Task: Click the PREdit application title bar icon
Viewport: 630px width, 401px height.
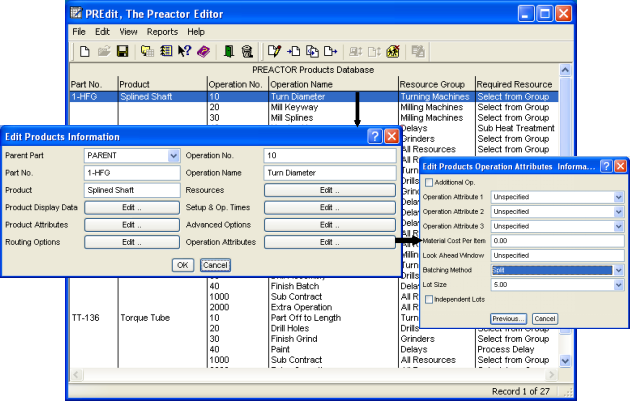Action: point(76,13)
